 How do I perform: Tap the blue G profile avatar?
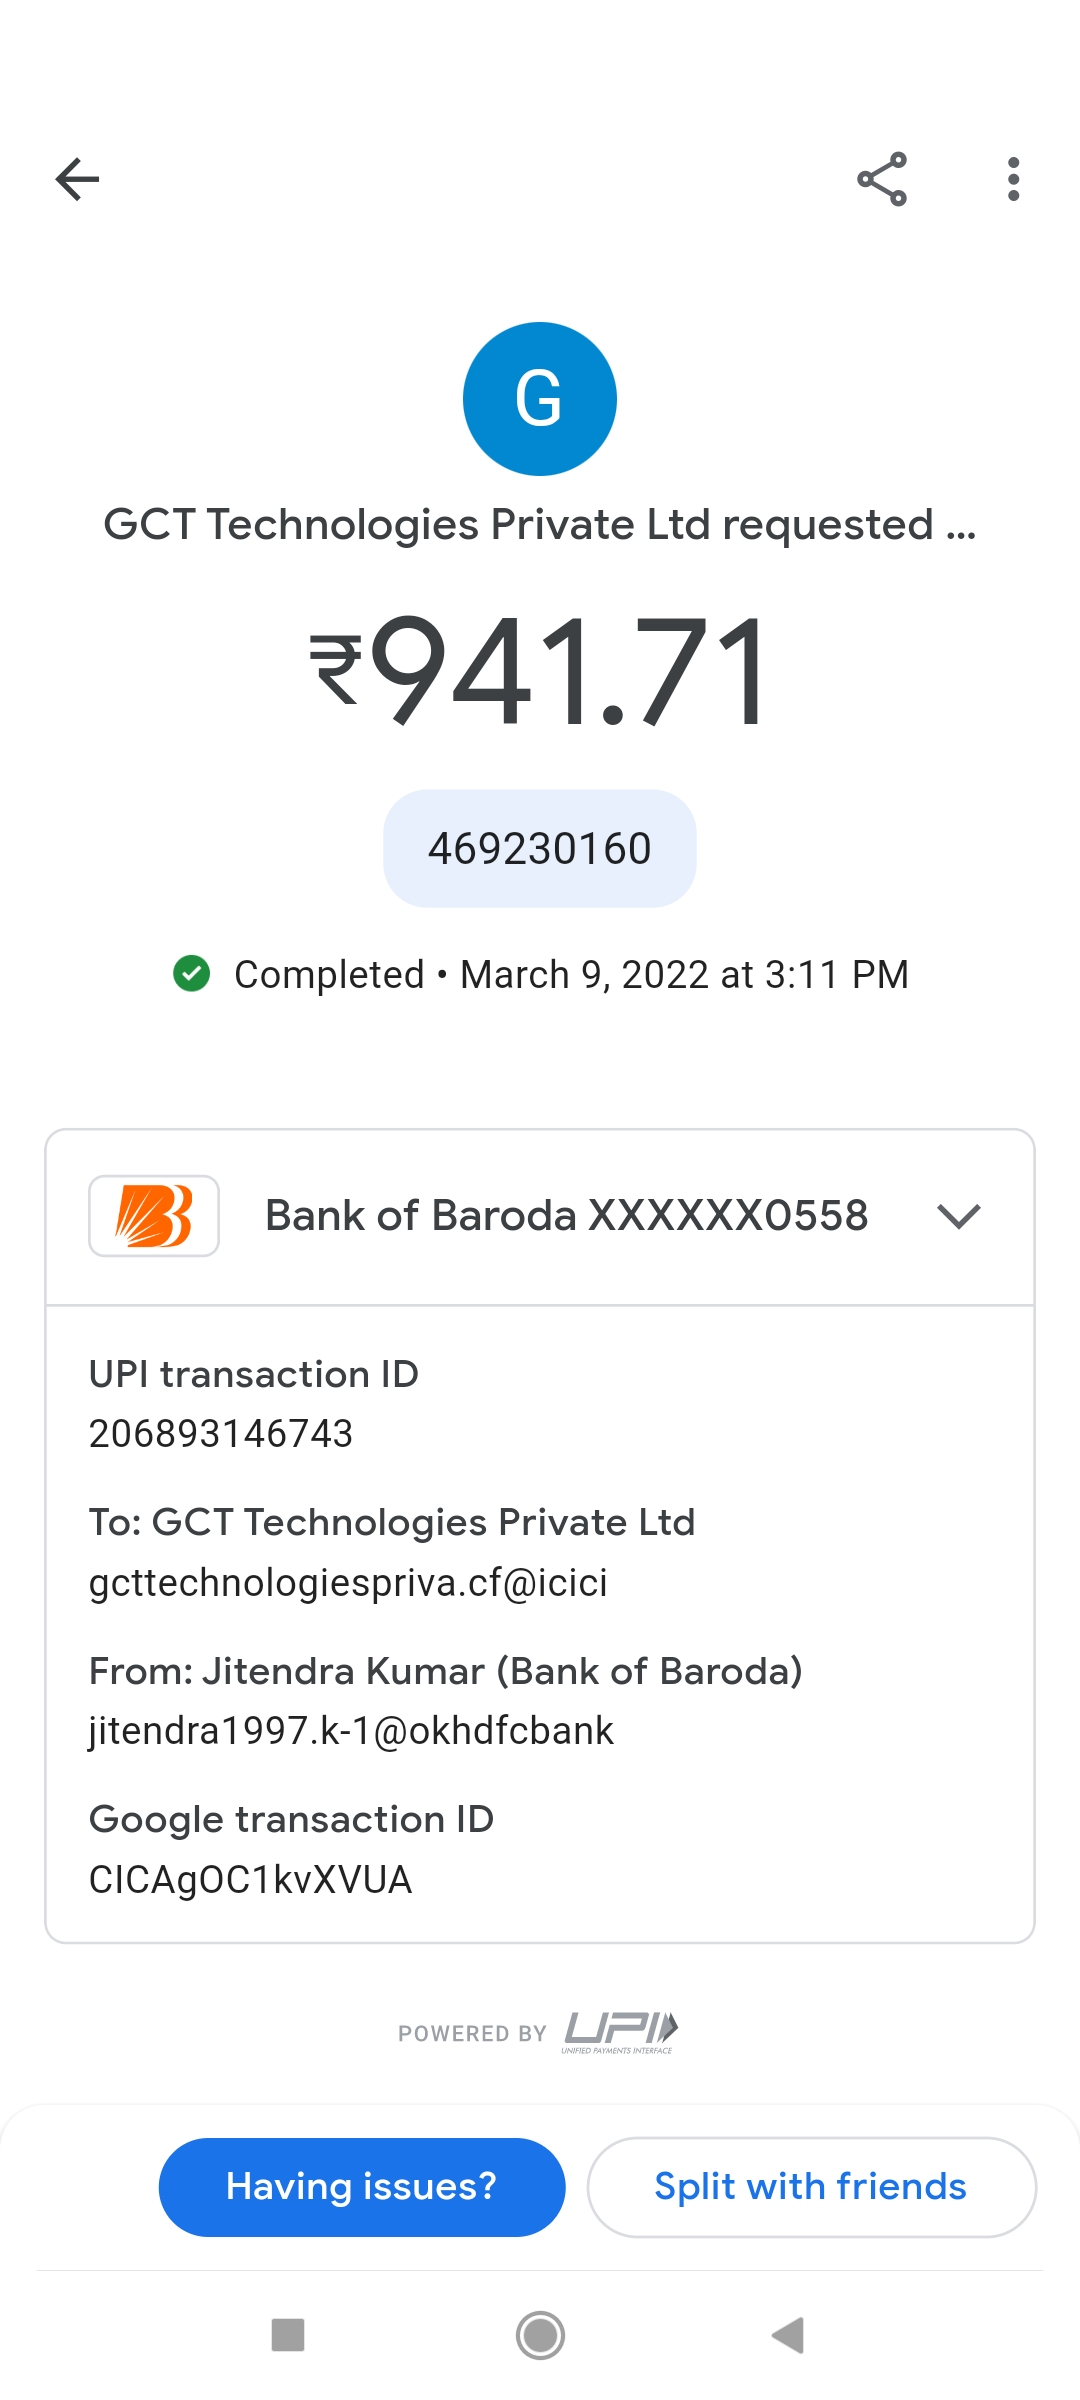tap(540, 399)
